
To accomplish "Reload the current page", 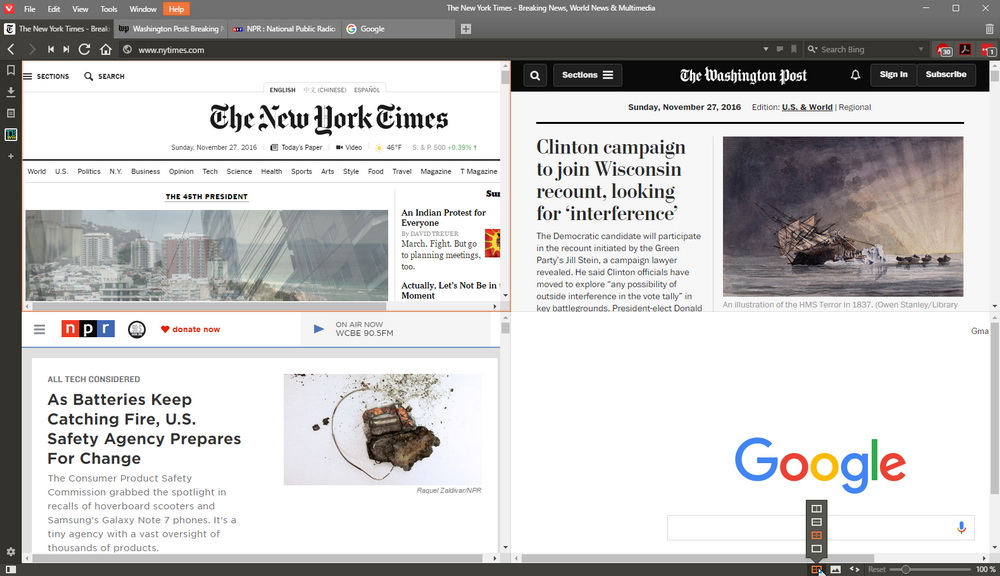I will 84,49.
